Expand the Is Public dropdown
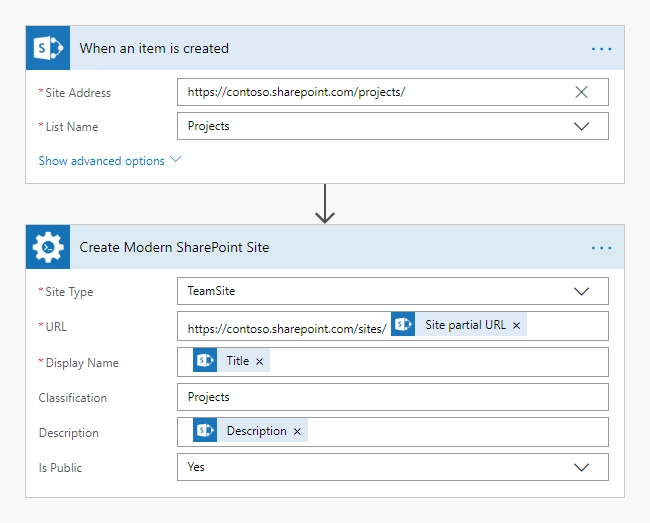 tap(581, 467)
